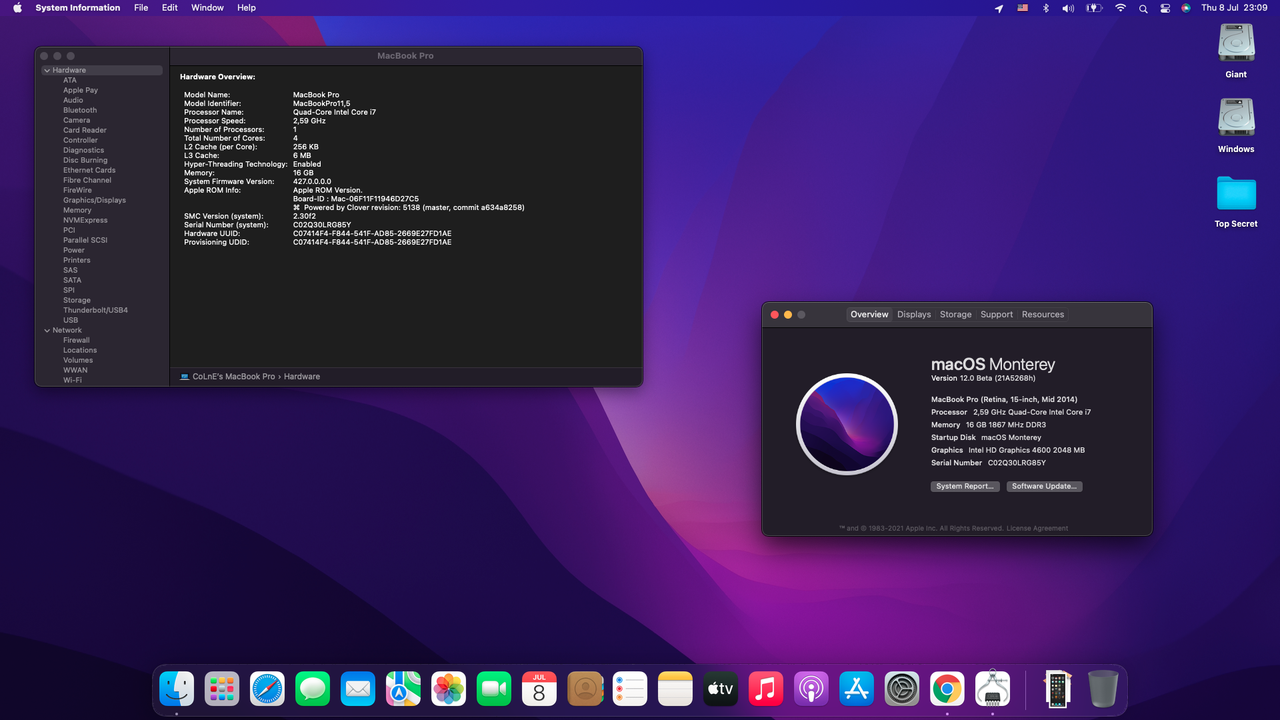Launch Maps from the dock

403,688
